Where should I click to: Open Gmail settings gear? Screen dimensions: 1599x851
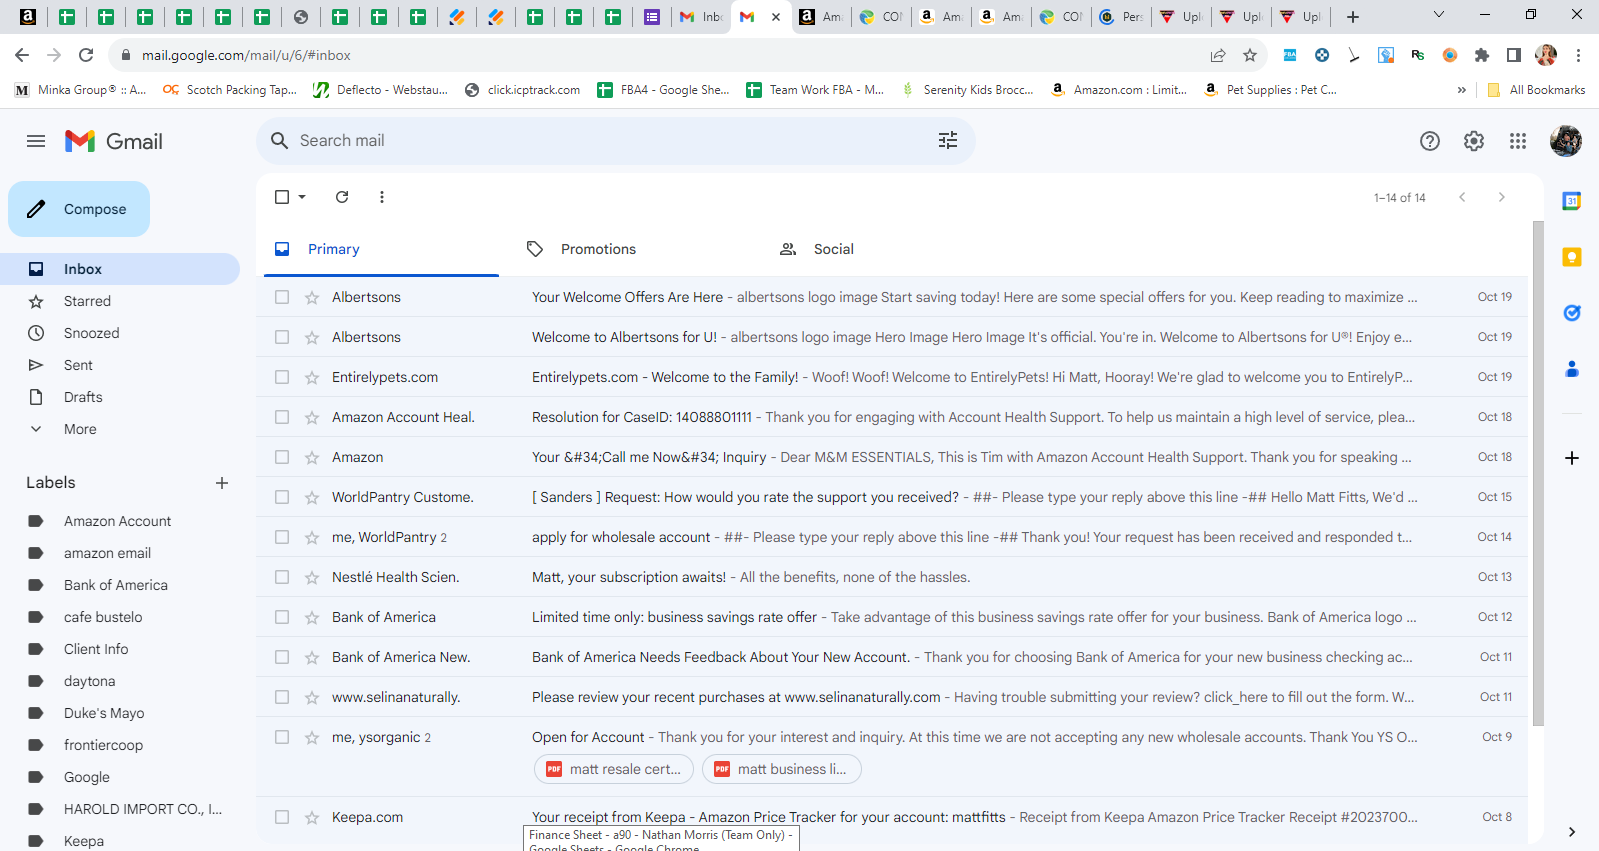[x=1474, y=141]
